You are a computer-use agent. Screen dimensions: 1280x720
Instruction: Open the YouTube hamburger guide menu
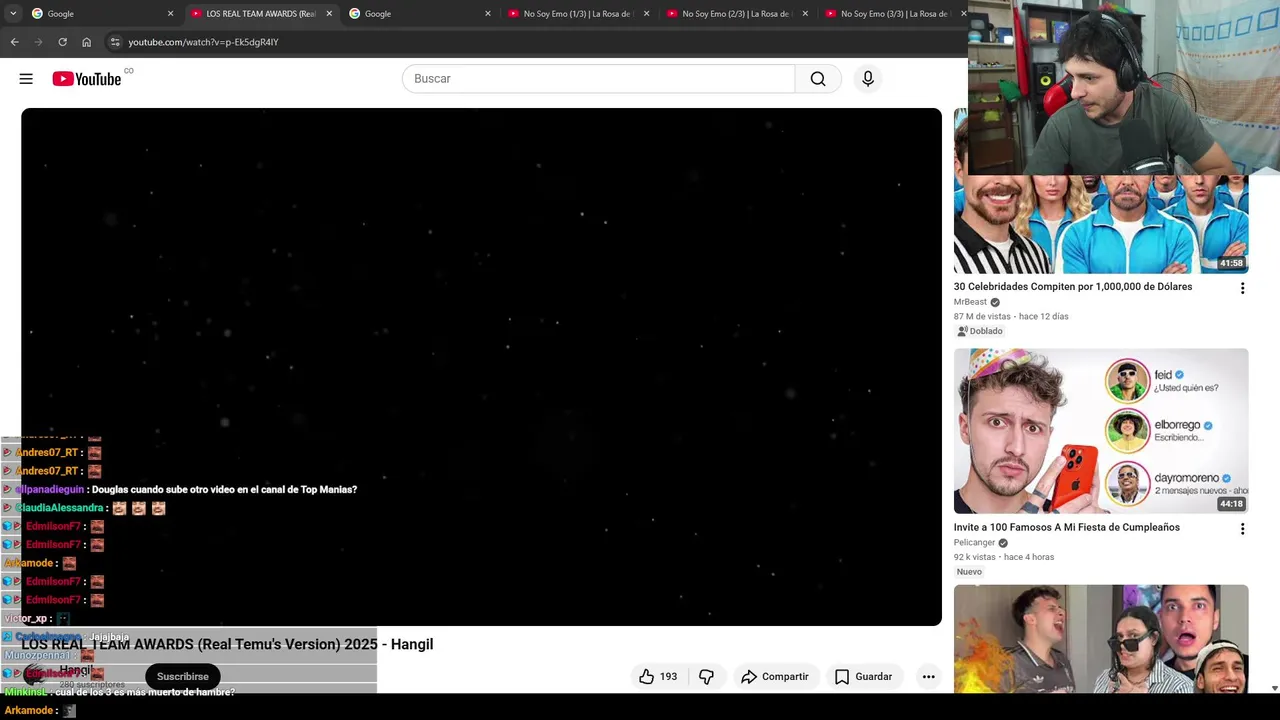26,79
